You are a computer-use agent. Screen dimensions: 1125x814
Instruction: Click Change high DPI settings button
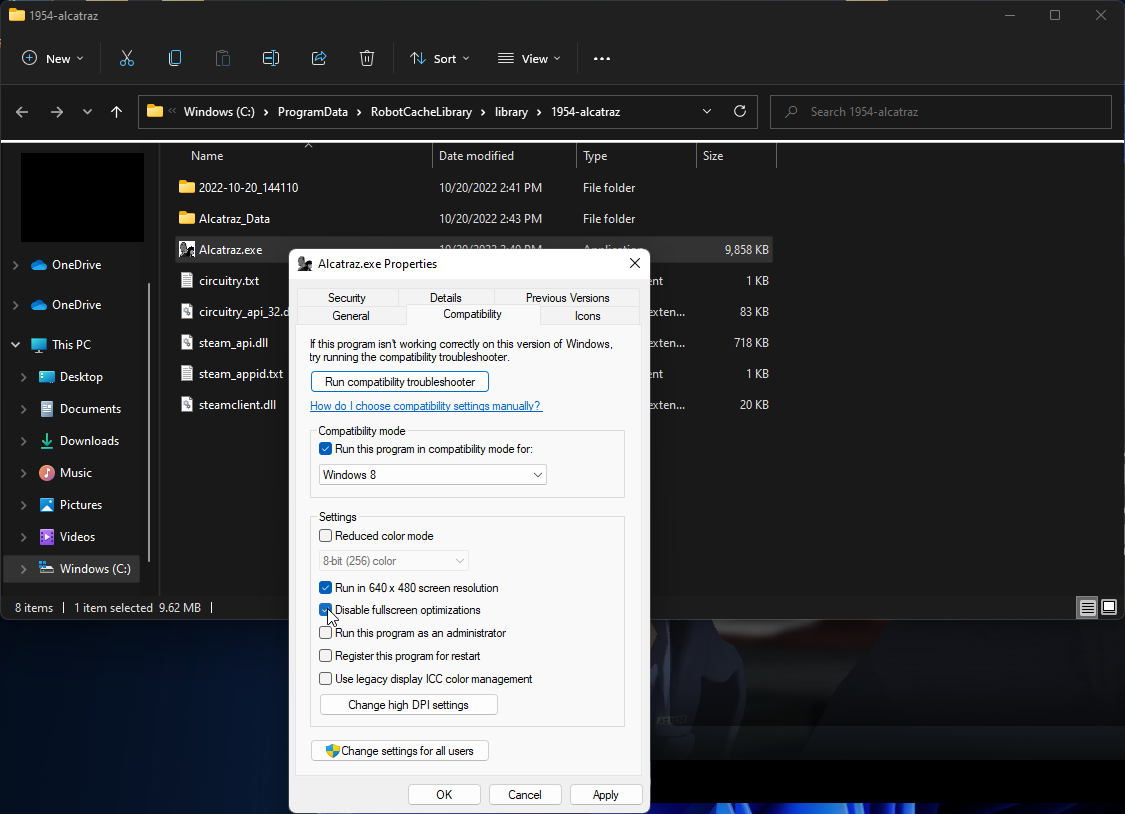tap(408, 705)
